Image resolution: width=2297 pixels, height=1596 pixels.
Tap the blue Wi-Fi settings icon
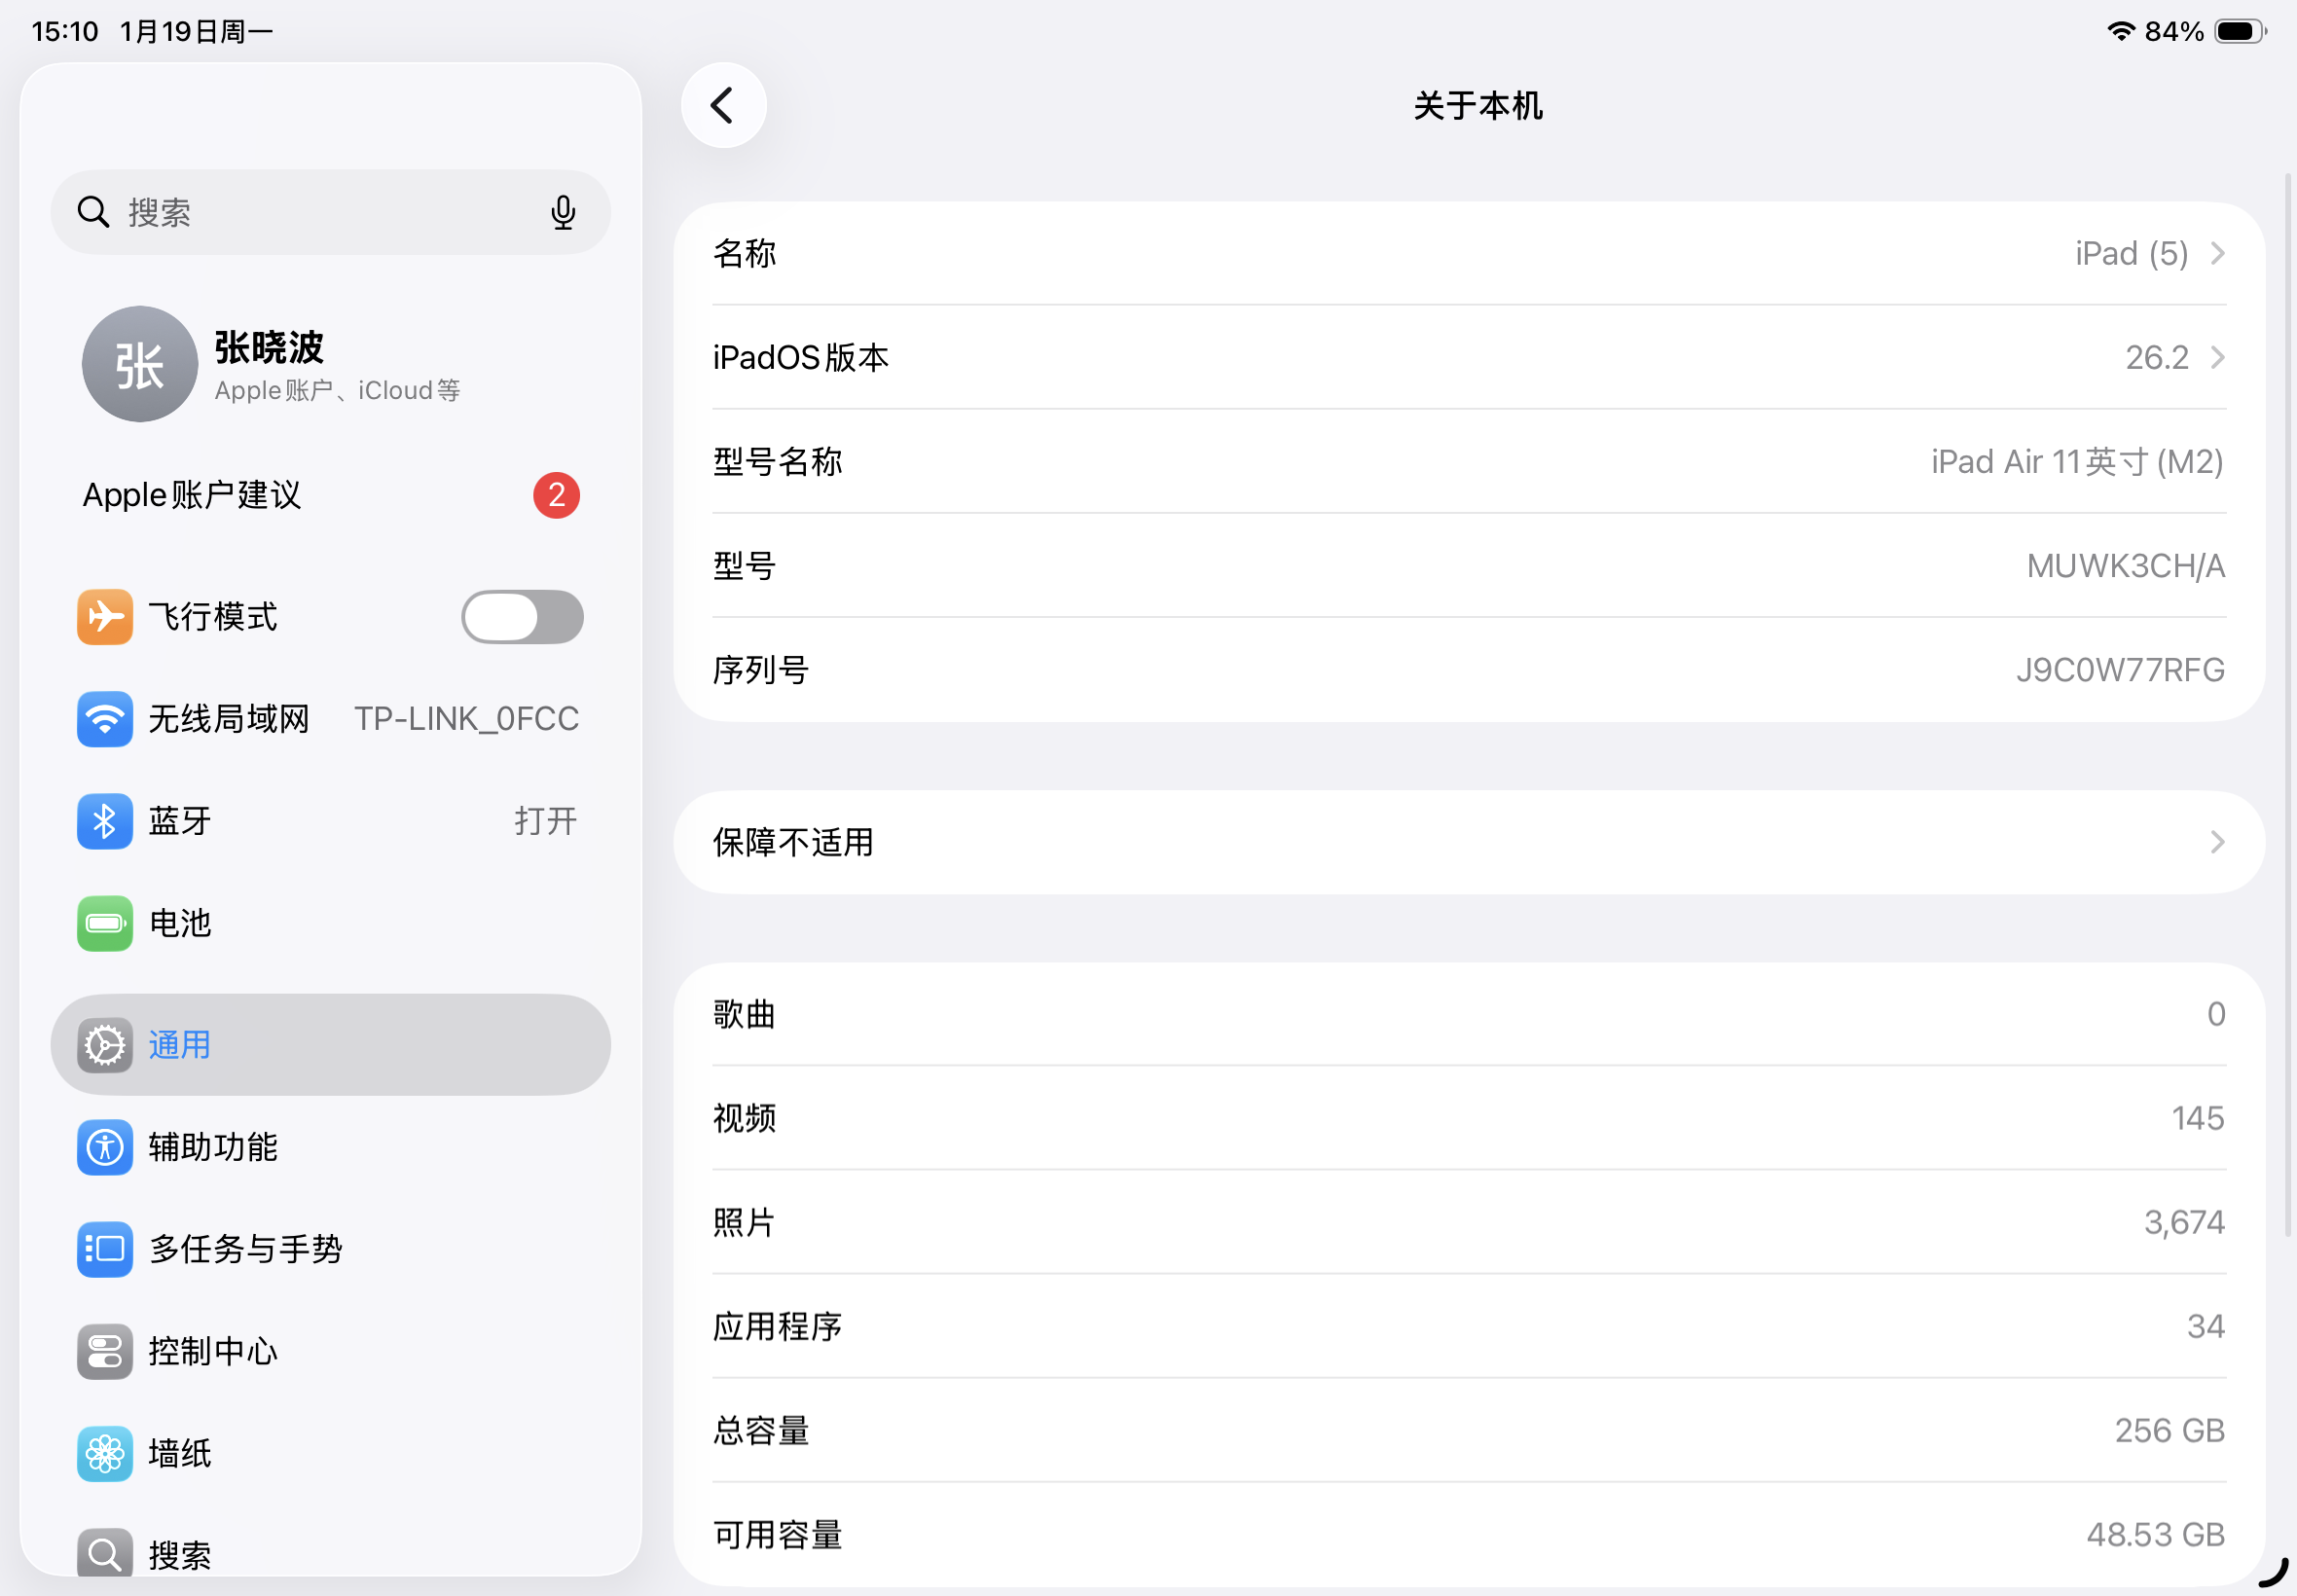(105, 719)
